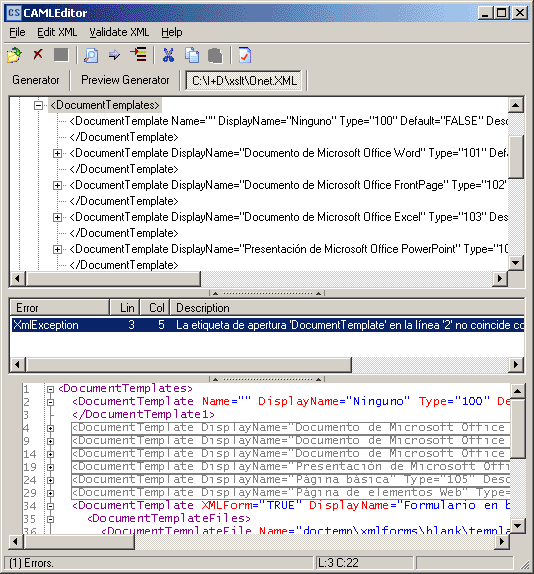Click the validate document checkmark icon
534x574 pixels.
click(245, 55)
